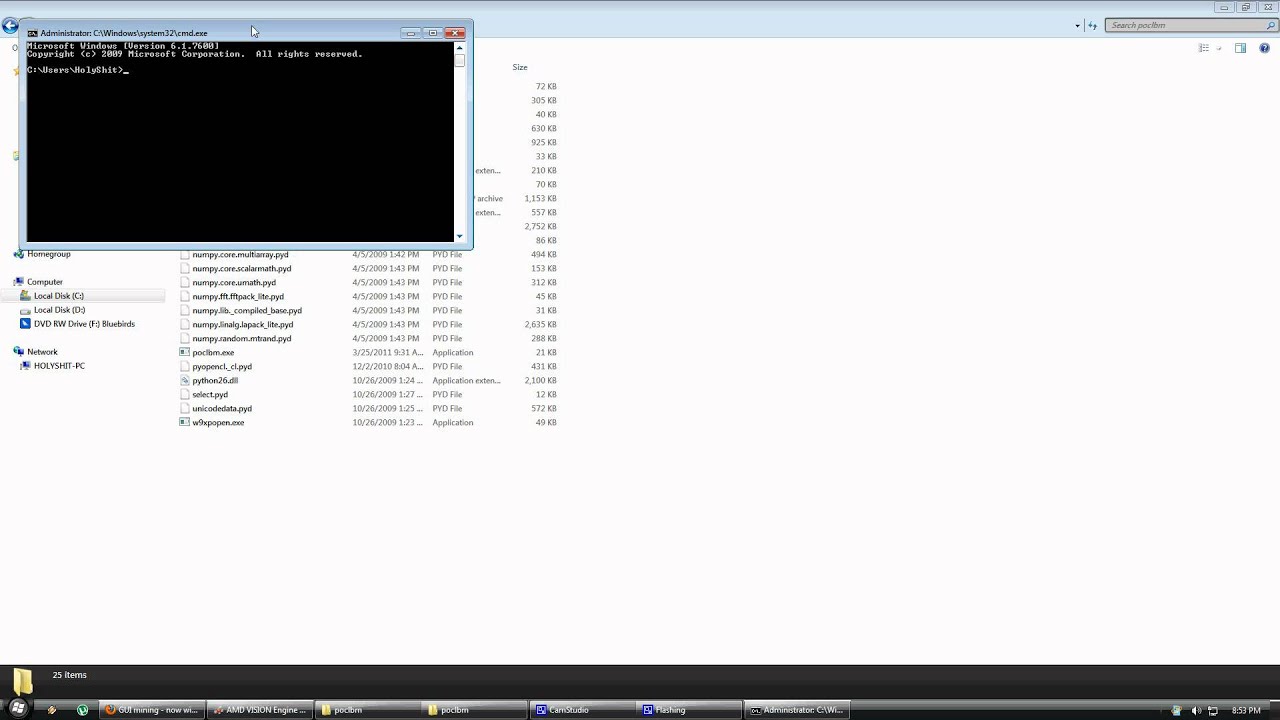Click the Computer icon in navigation pane
Image resolution: width=1280 pixels, height=720 pixels.
(19, 282)
